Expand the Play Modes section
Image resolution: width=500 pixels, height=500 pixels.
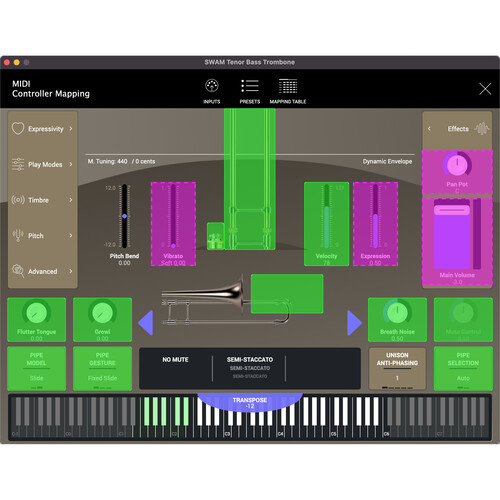(43, 164)
